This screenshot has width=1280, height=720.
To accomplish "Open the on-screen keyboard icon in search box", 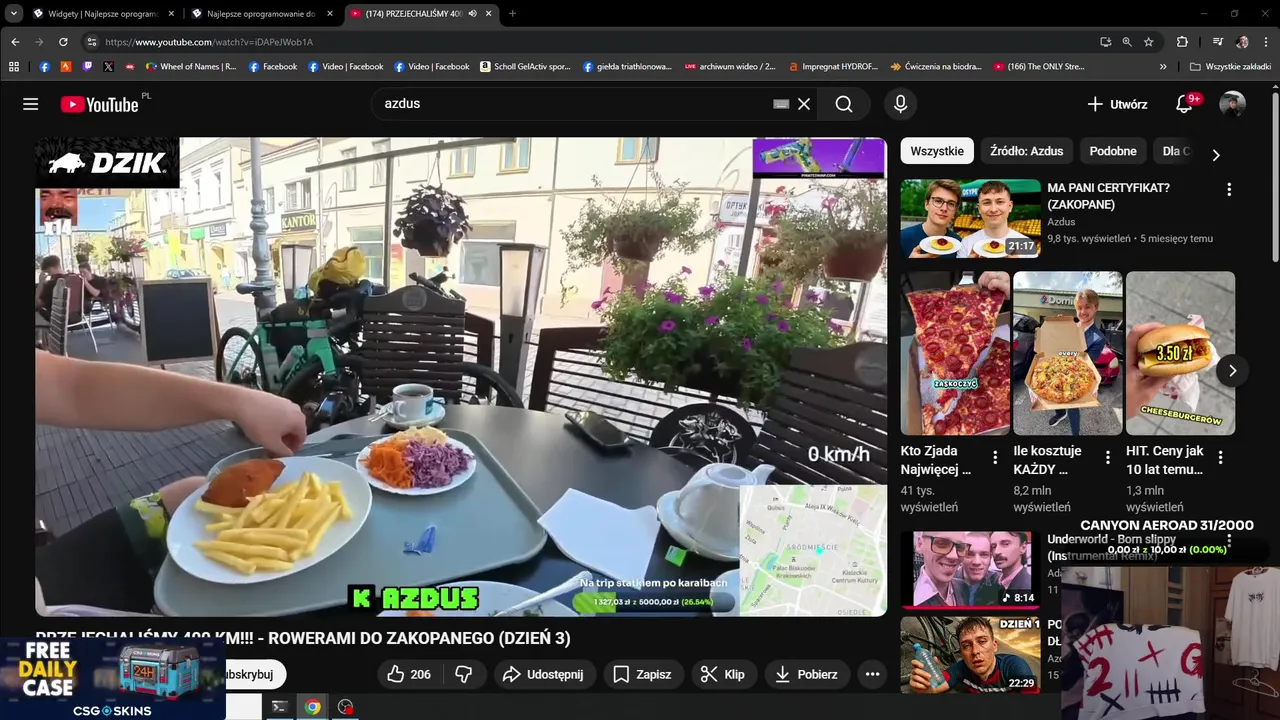I will [782, 104].
